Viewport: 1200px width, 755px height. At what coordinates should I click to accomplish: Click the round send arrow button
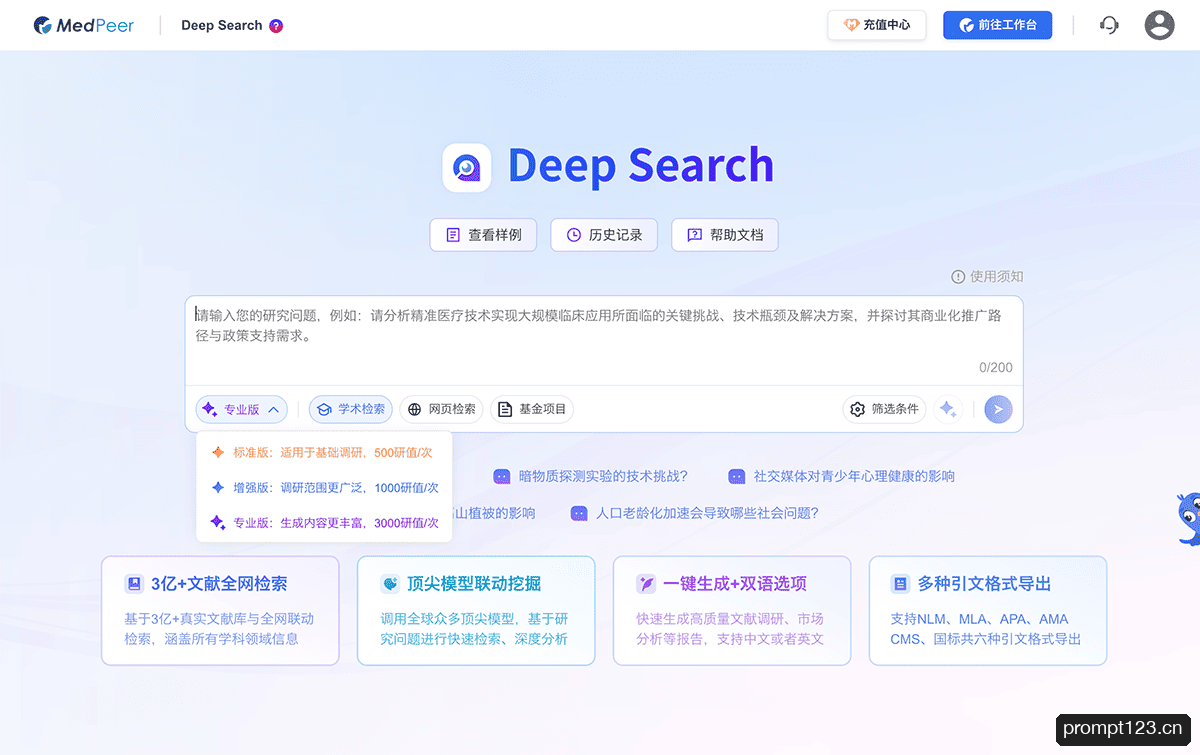pos(998,409)
